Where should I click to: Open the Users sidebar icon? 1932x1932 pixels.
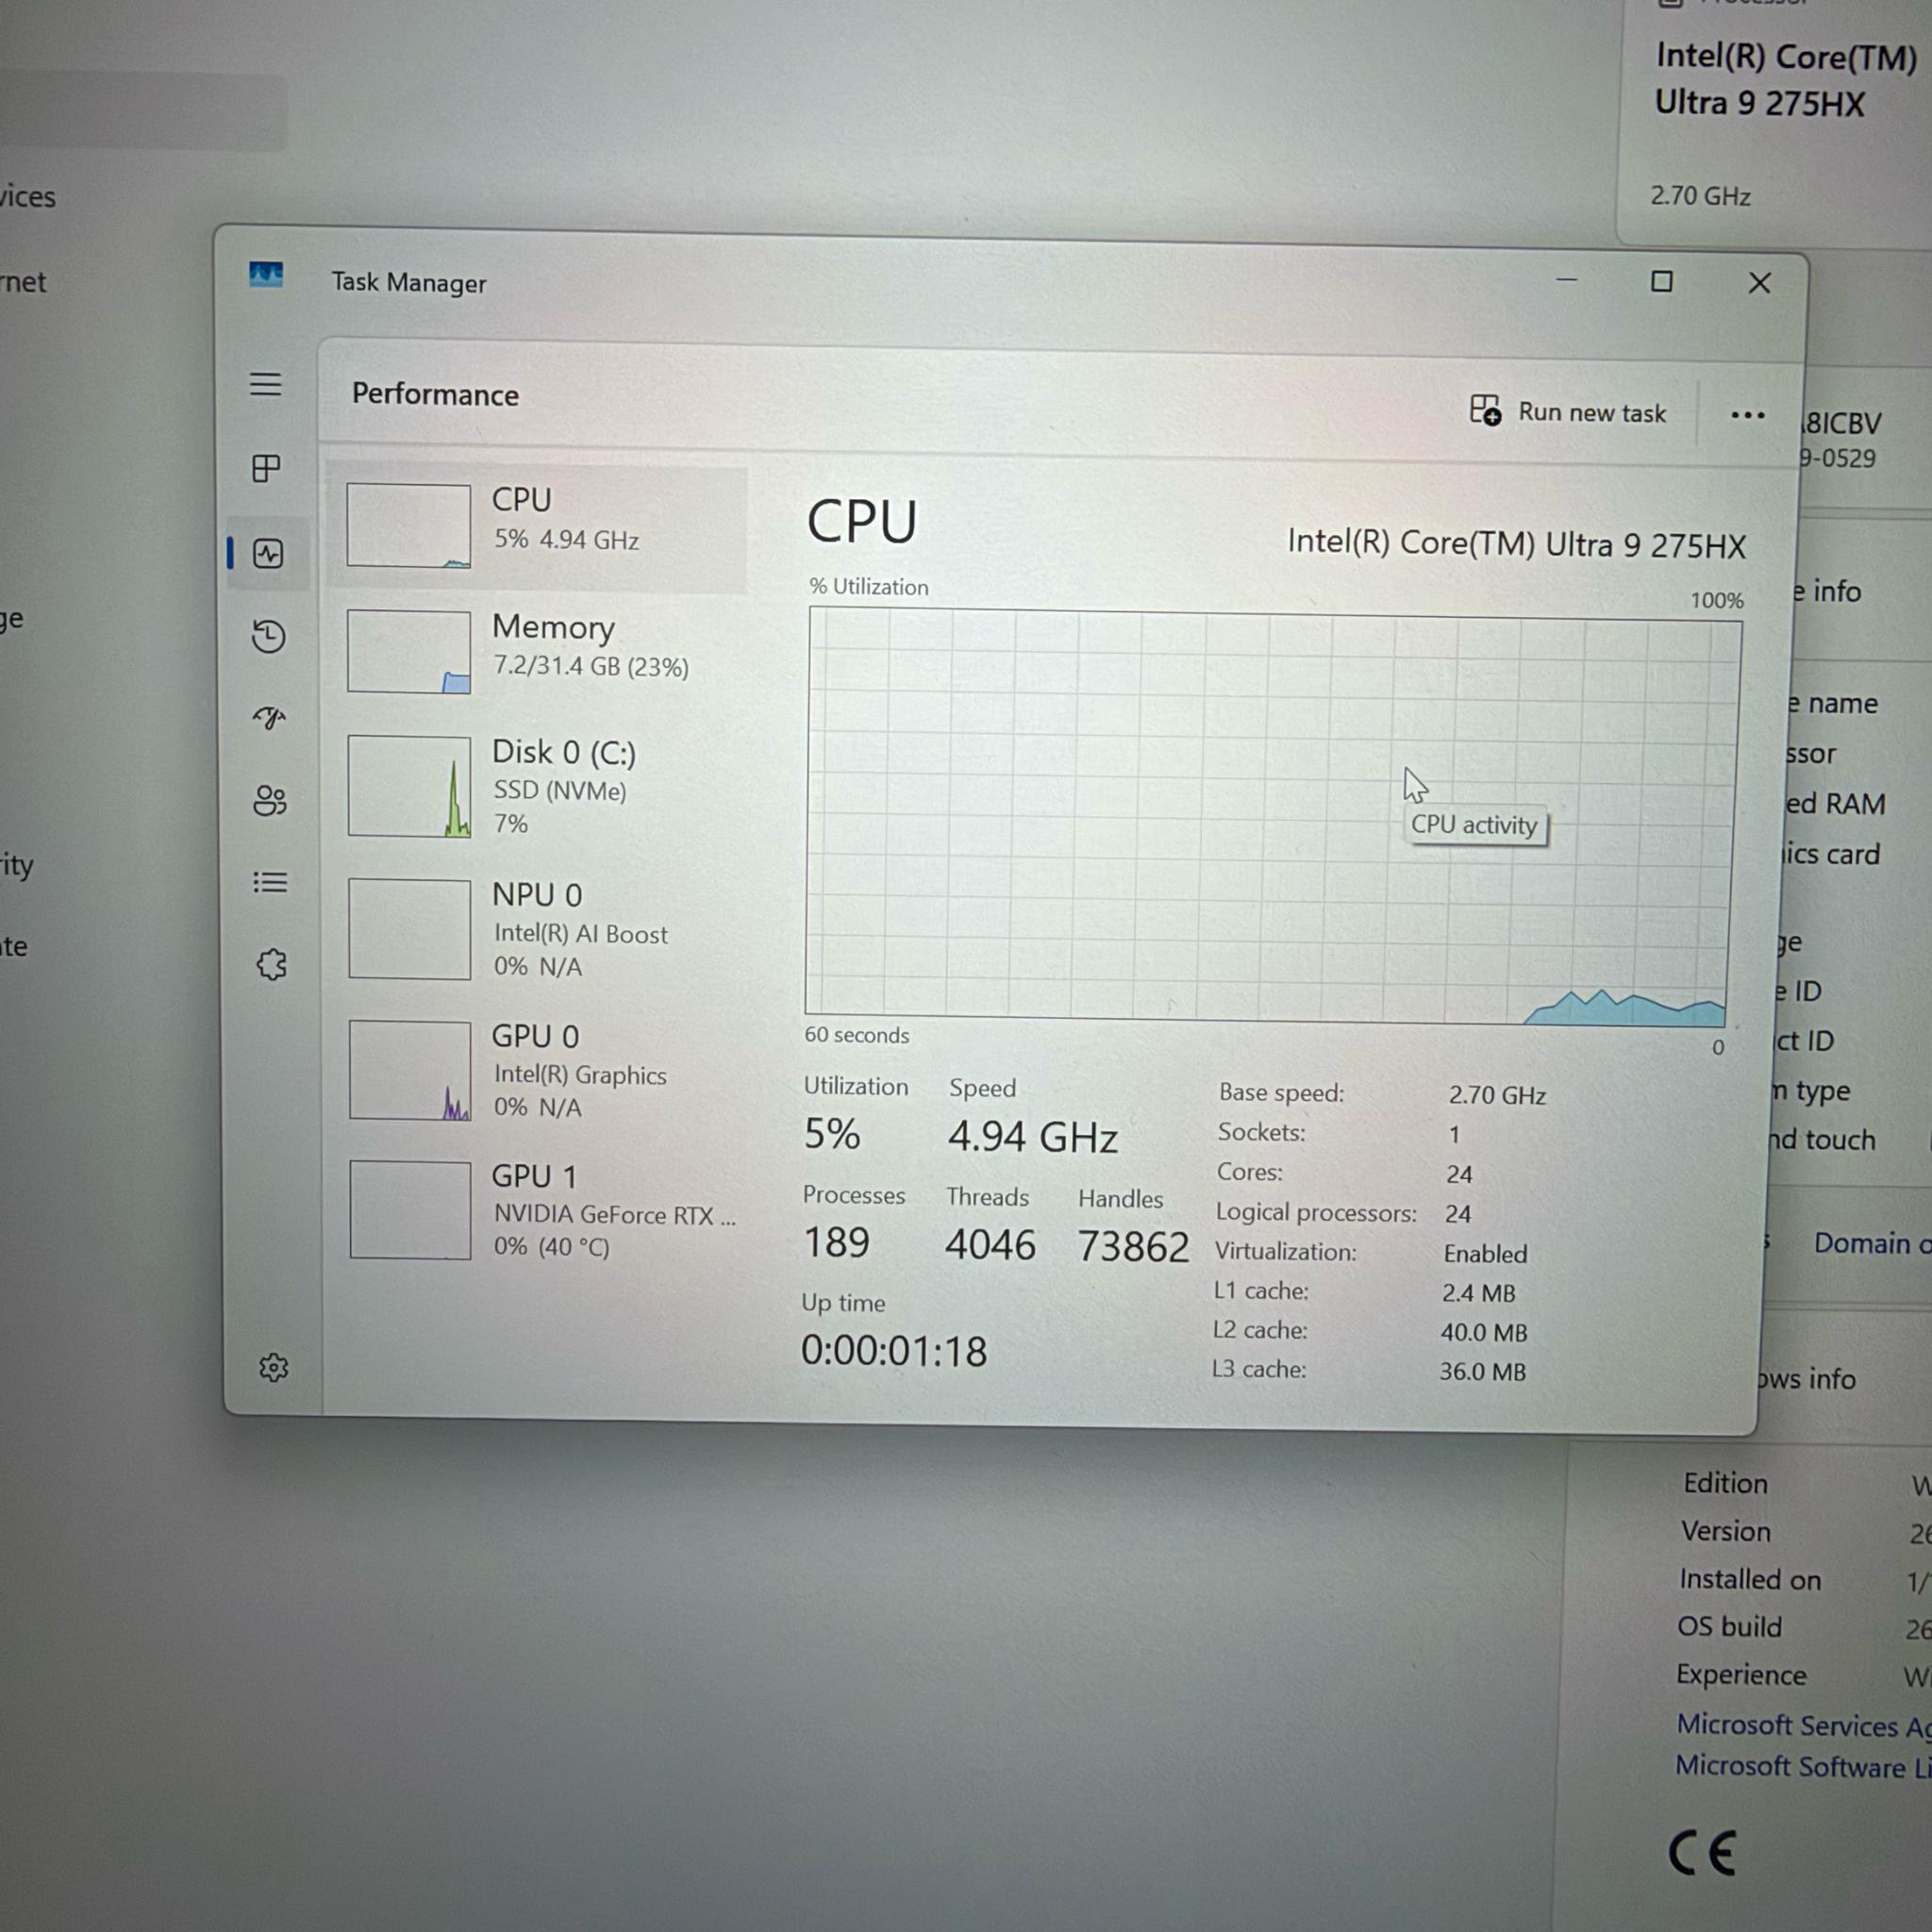point(270,800)
